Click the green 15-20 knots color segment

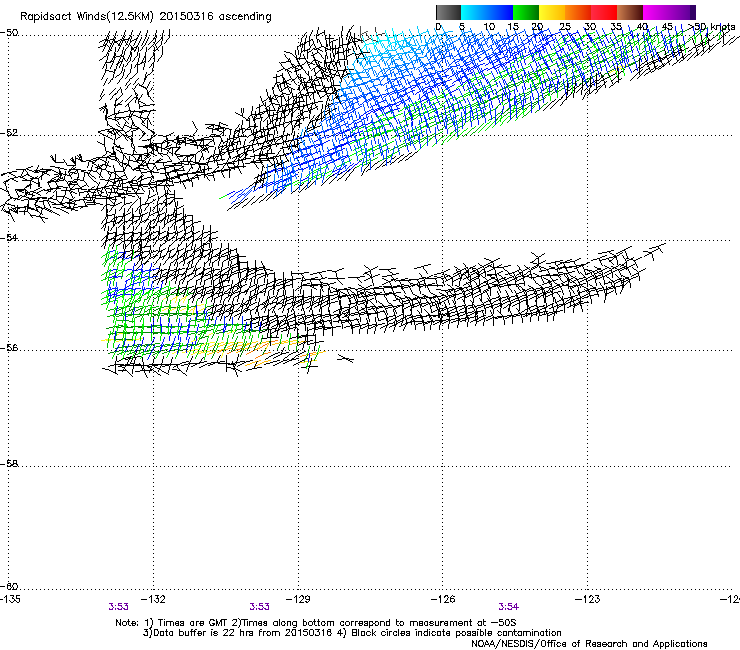click(526, 12)
